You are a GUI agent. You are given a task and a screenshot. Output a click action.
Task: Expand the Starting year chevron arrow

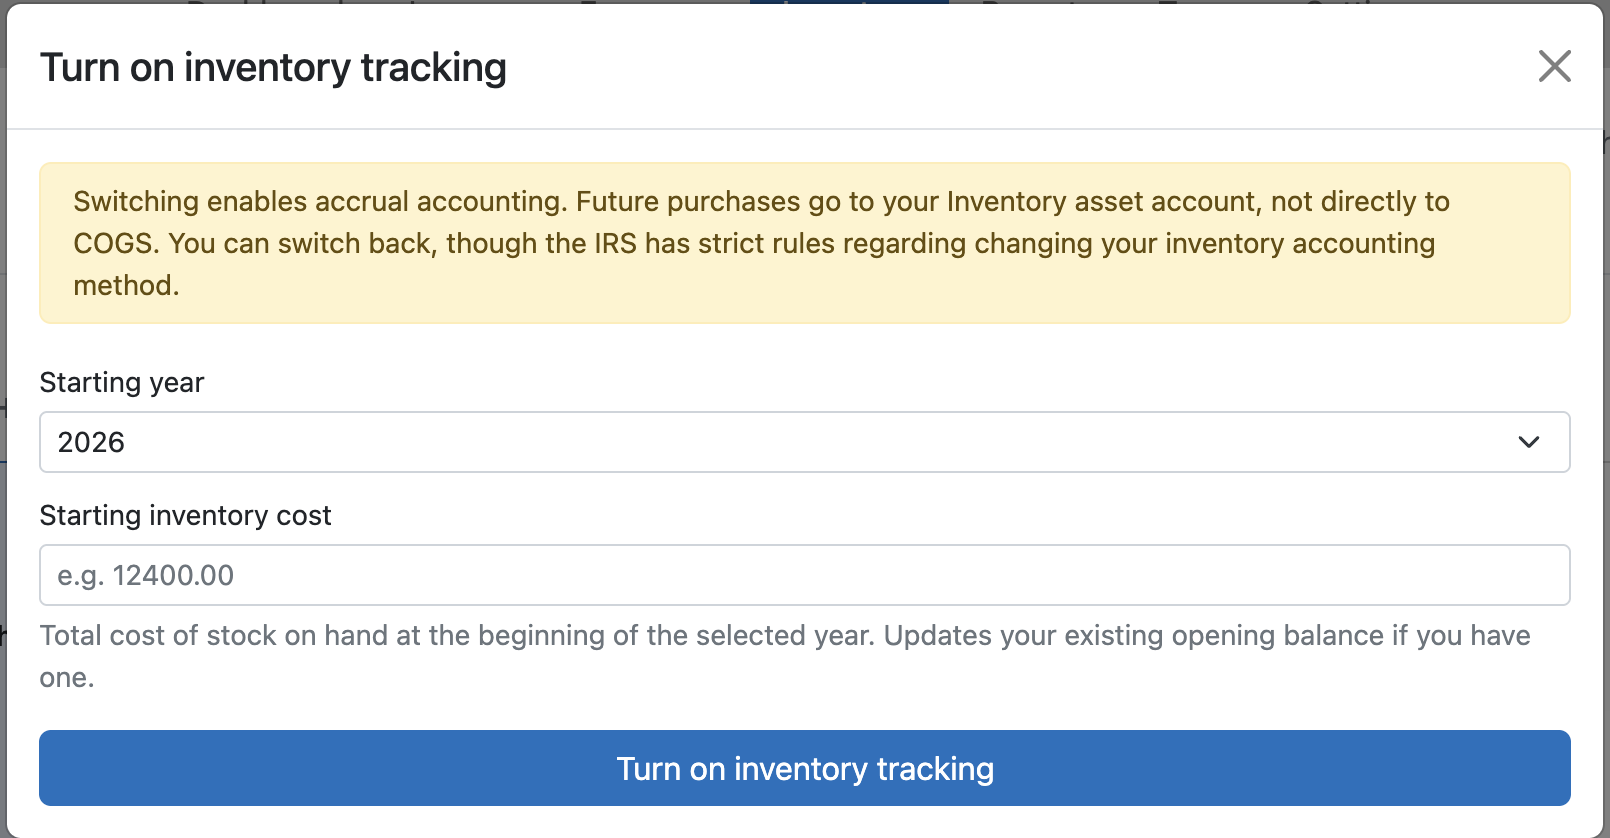click(x=1528, y=442)
